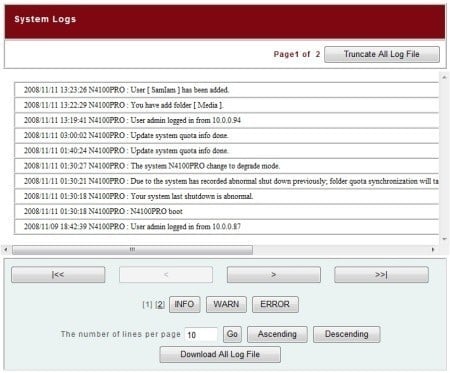Click the horizontal scrollbar thumb
Viewport: 450px width, 373px height.
[x=132, y=250]
